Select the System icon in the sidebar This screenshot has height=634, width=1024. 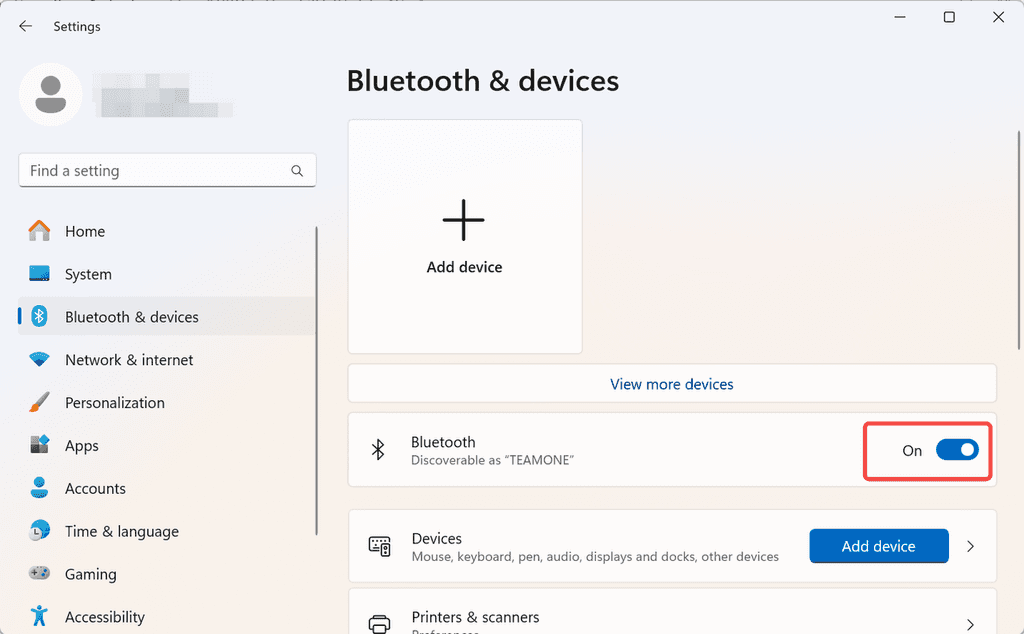click(x=40, y=274)
